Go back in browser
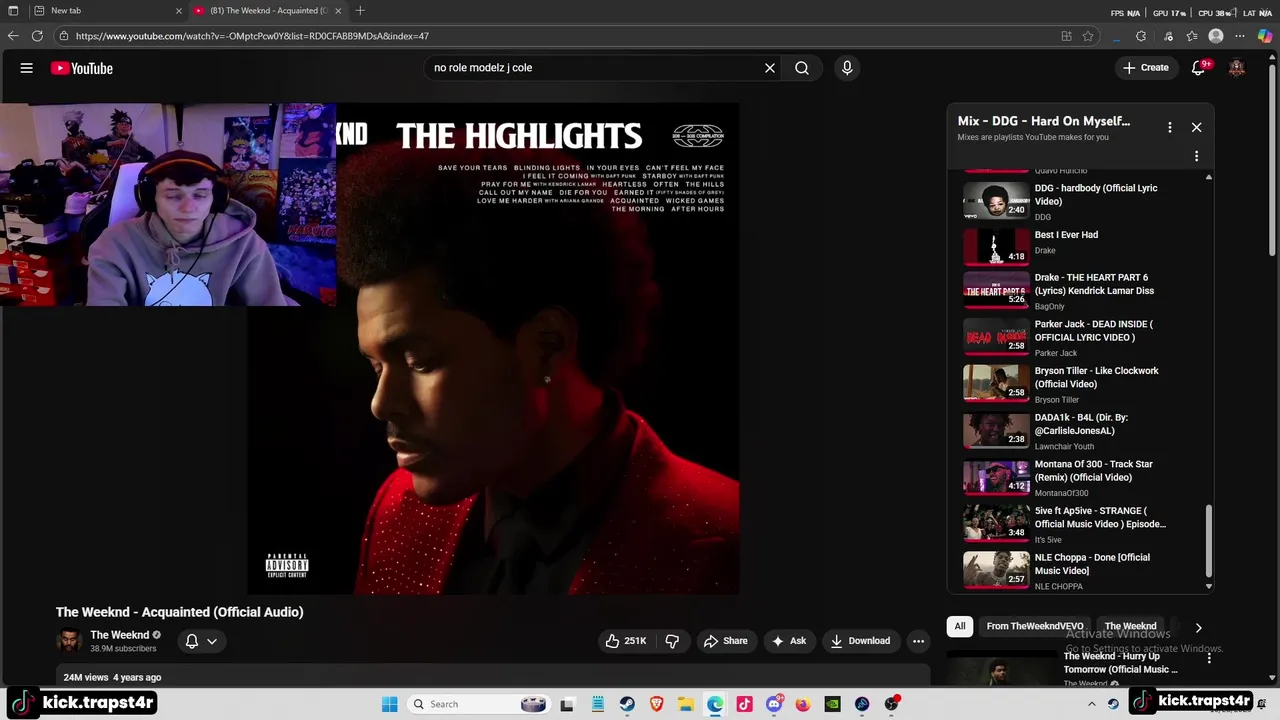 (13, 36)
